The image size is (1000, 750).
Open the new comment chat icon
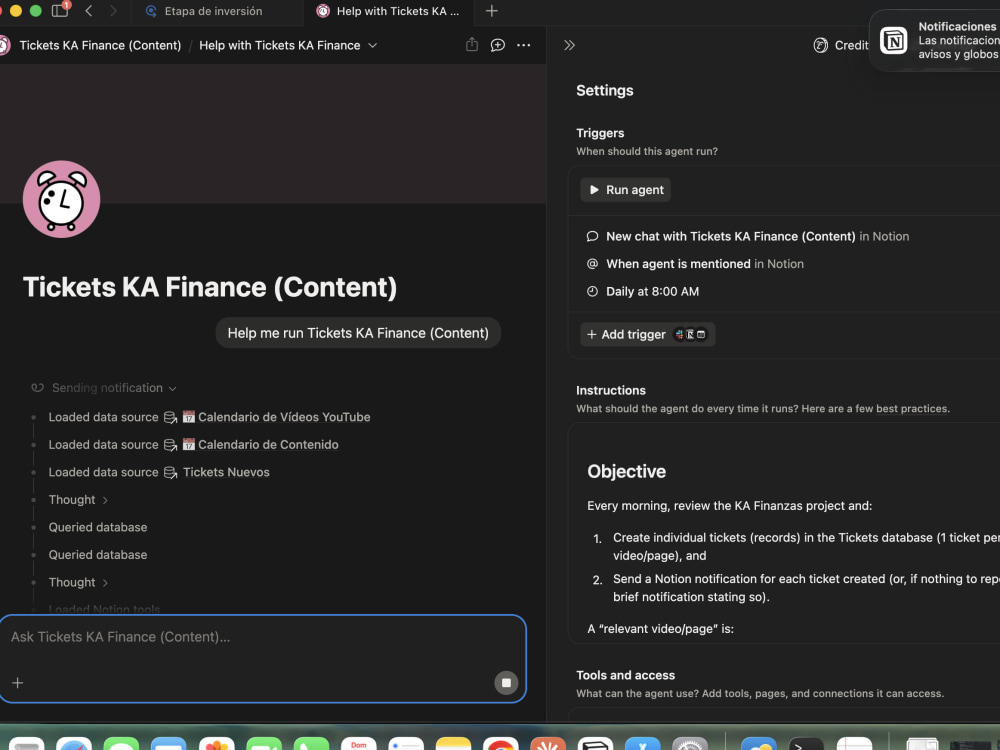tap(497, 45)
